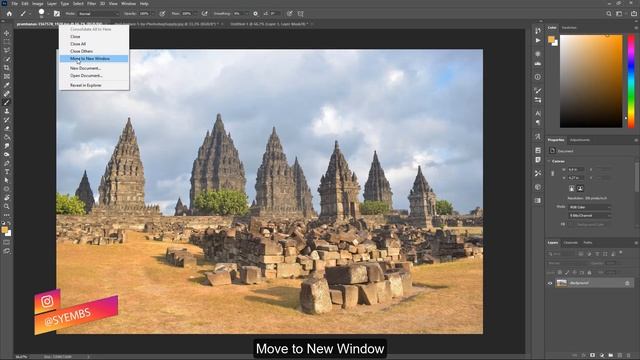This screenshot has width=640, height=360.
Task: Click the canvas Width input field
Action: [576, 169]
